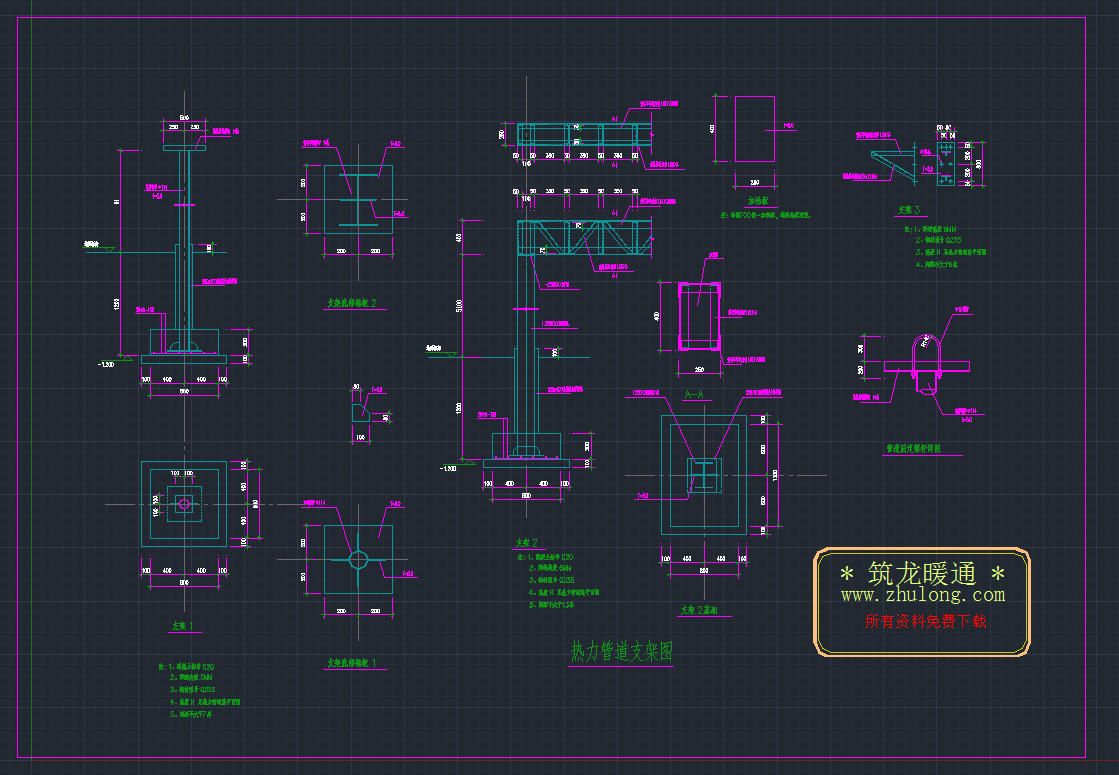Select the triangular bracket in 支架 3 detail
Viewport: 1119px width, 775px height.
[892, 163]
